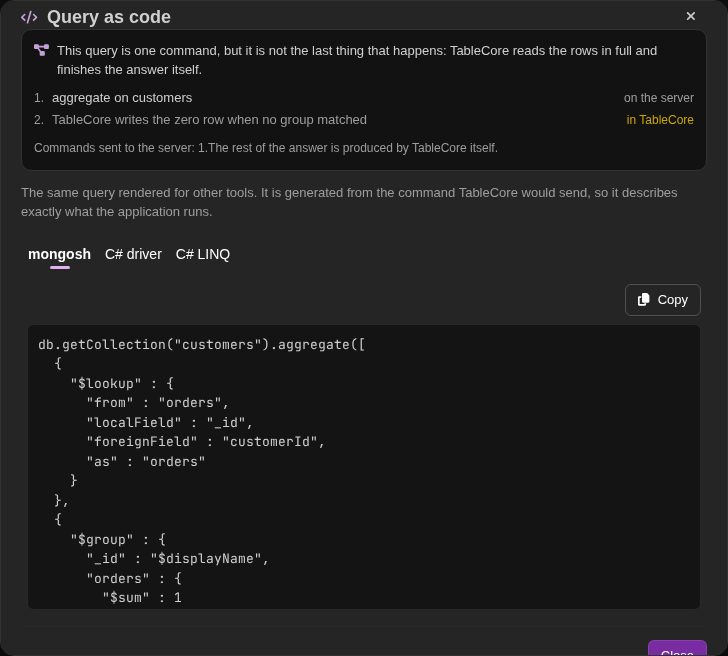This screenshot has height=656, width=728.
Task: Dismiss the dialog with the X icon
Action: pyautogui.click(x=690, y=16)
